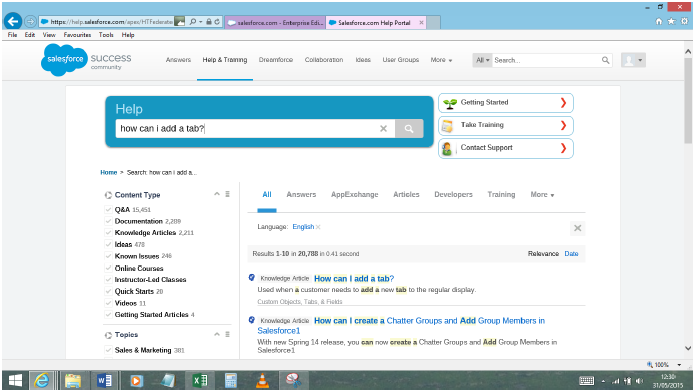694x392 pixels.
Task: Click the Windows Start button
Action: (x=15, y=380)
